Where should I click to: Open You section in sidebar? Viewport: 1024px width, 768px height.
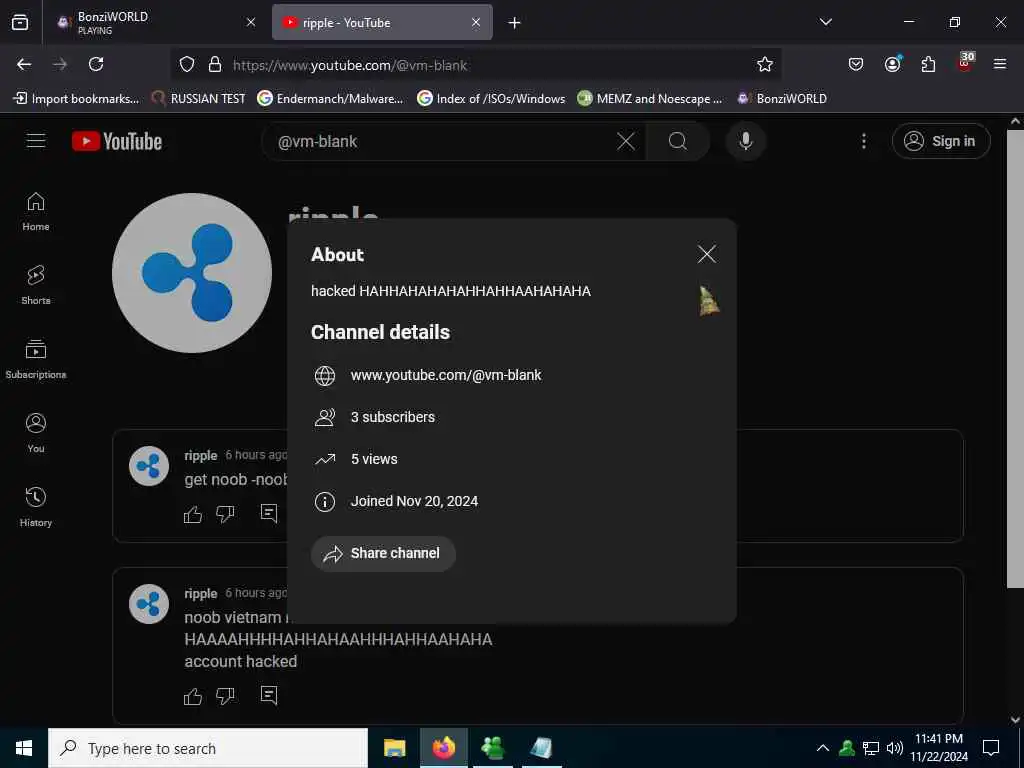point(36,433)
